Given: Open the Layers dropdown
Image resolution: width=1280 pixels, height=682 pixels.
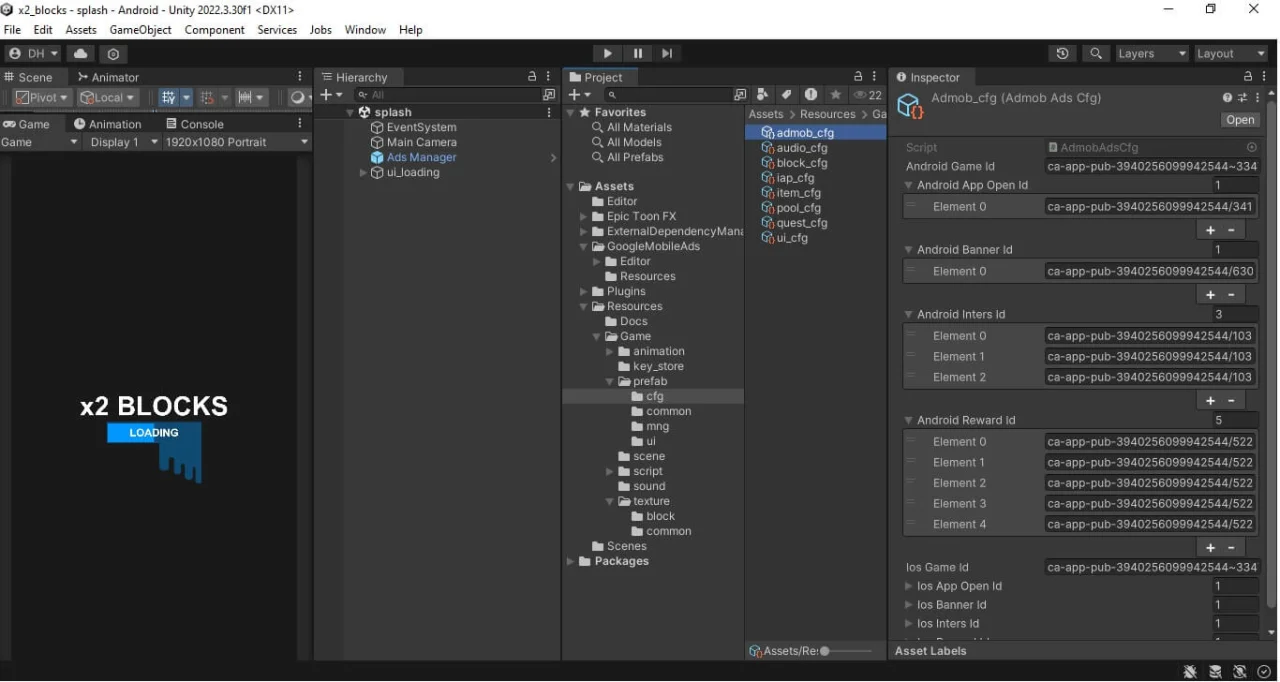Looking at the screenshot, I should pos(1152,54).
